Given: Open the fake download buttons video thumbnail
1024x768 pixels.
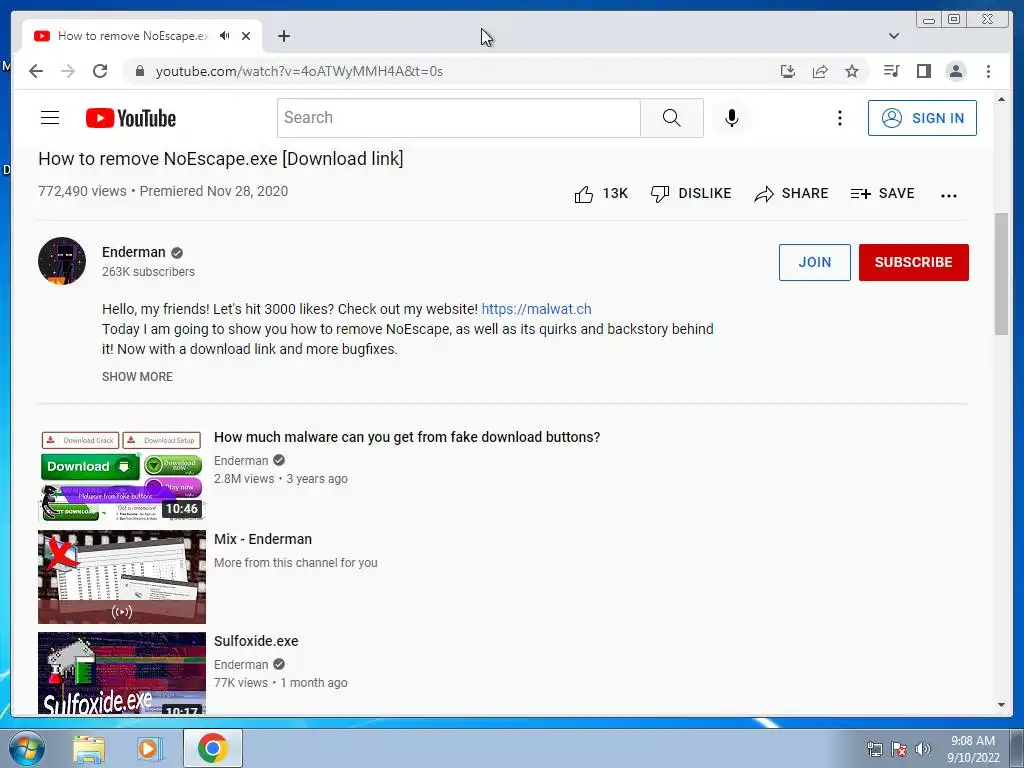Looking at the screenshot, I should pos(121,475).
